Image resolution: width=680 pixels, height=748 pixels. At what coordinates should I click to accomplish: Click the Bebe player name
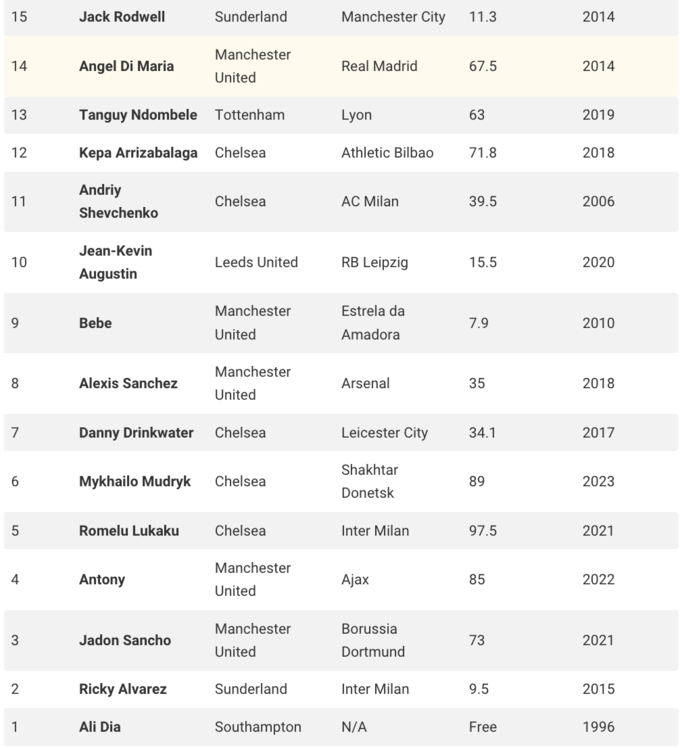pos(95,323)
